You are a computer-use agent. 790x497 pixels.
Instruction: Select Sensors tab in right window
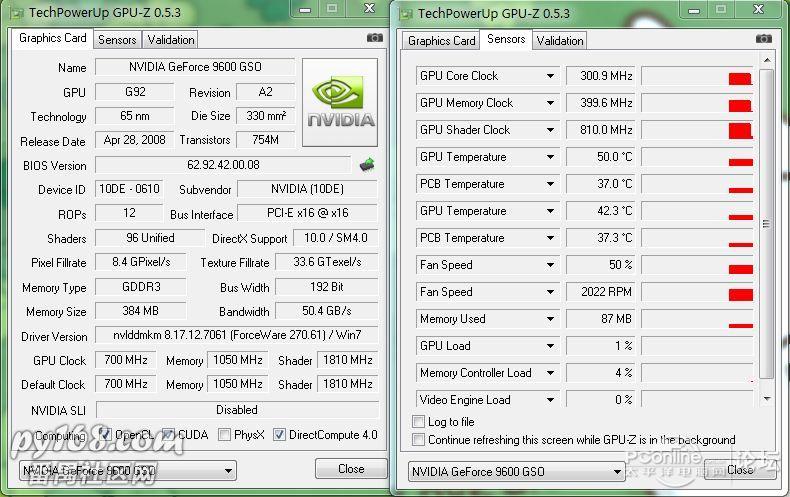click(506, 39)
